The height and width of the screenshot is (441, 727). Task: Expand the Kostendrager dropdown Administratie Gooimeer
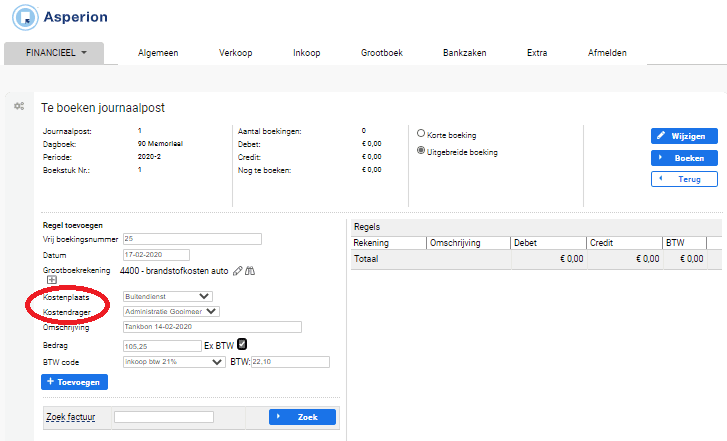[171, 312]
